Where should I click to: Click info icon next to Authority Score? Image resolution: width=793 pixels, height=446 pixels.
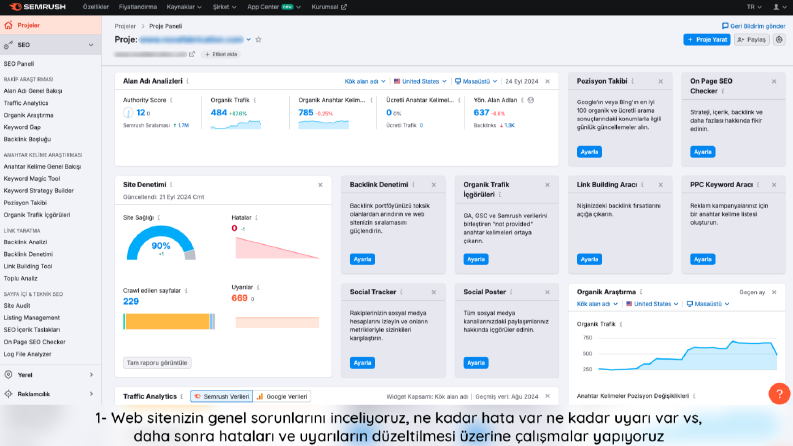coord(171,100)
